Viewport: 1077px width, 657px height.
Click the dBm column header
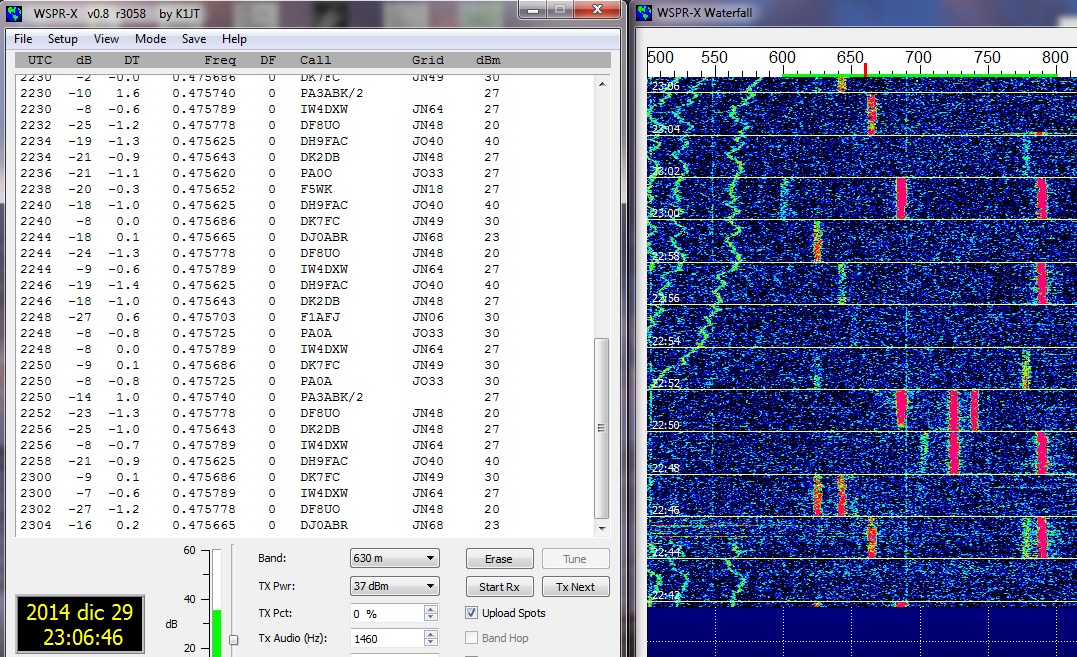(x=488, y=60)
